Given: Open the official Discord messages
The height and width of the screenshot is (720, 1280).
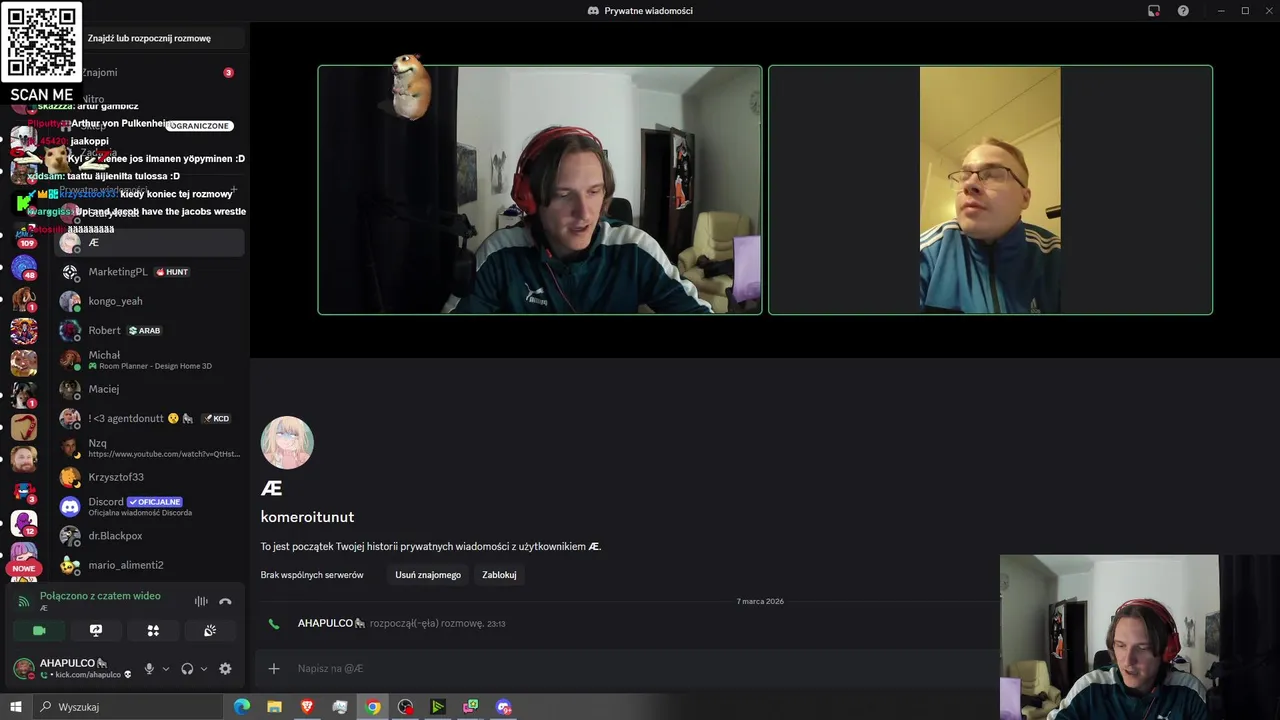Looking at the screenshot, I should coord(149,507).
